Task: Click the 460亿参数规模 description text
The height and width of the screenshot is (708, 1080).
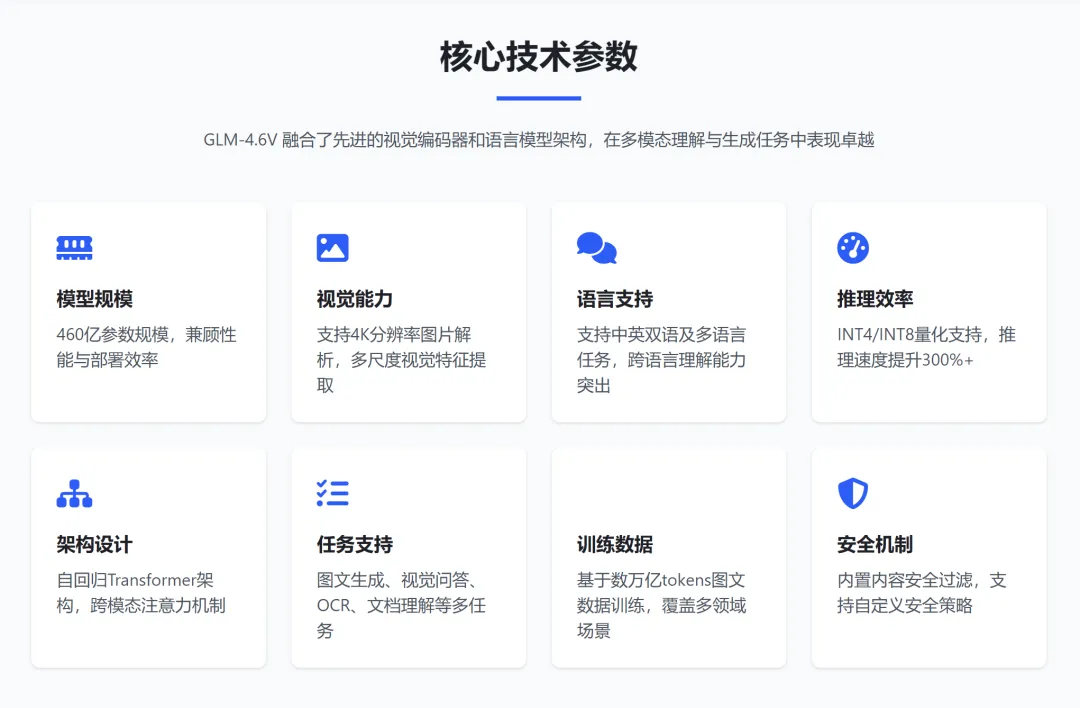Action: pos(147,347)
